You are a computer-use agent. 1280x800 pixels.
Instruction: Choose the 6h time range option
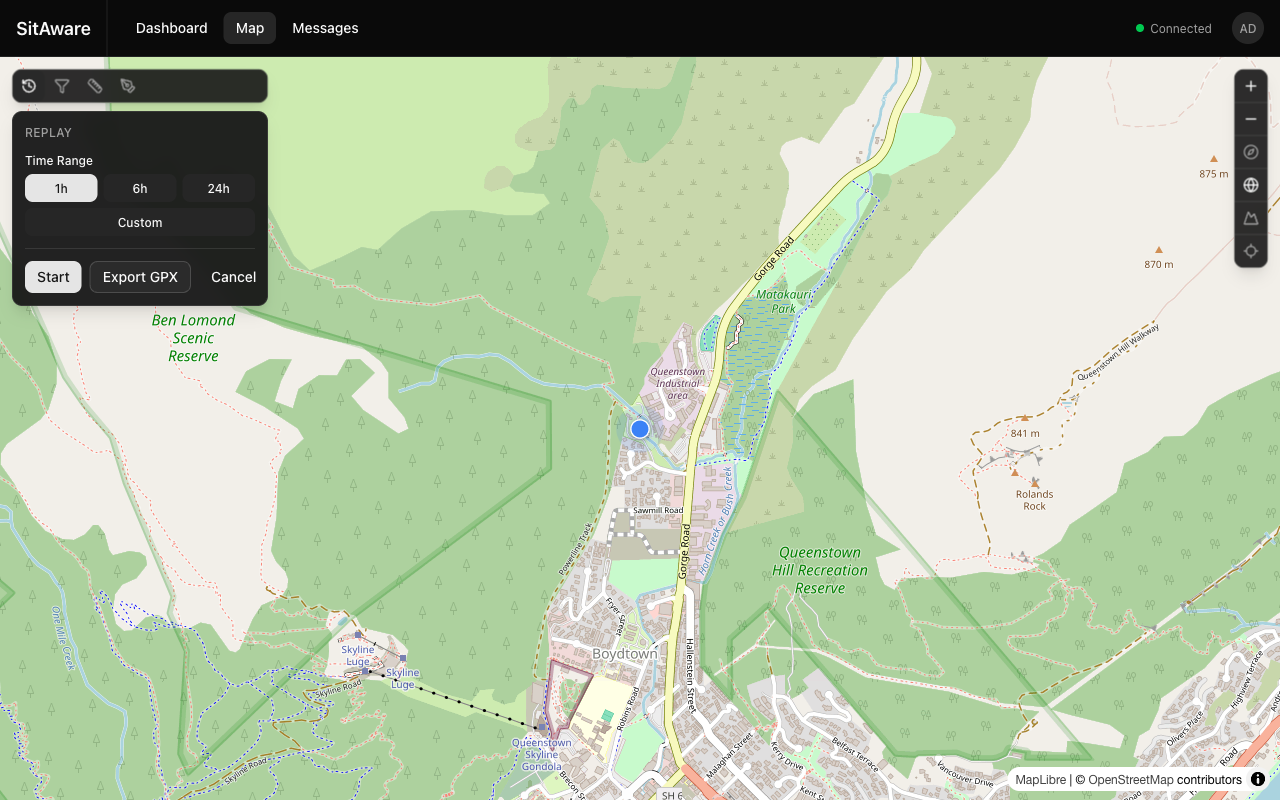point(140,188)
